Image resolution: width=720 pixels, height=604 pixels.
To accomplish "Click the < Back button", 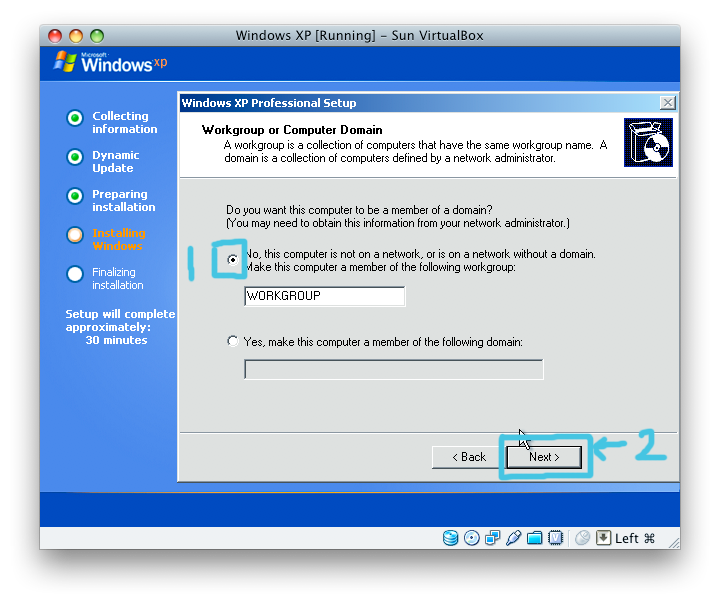I will click(469, 457).
